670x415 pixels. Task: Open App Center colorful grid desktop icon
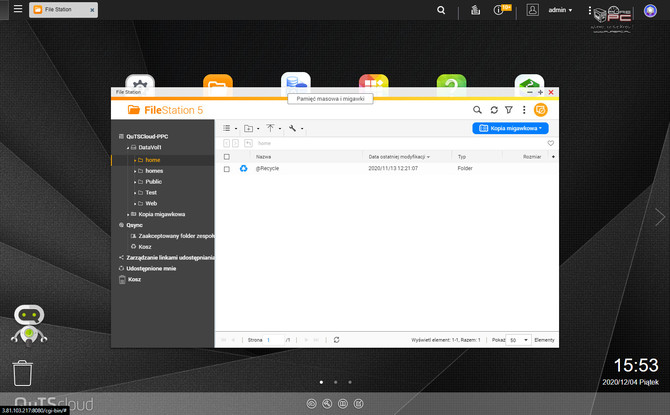(x=373, y=82)
